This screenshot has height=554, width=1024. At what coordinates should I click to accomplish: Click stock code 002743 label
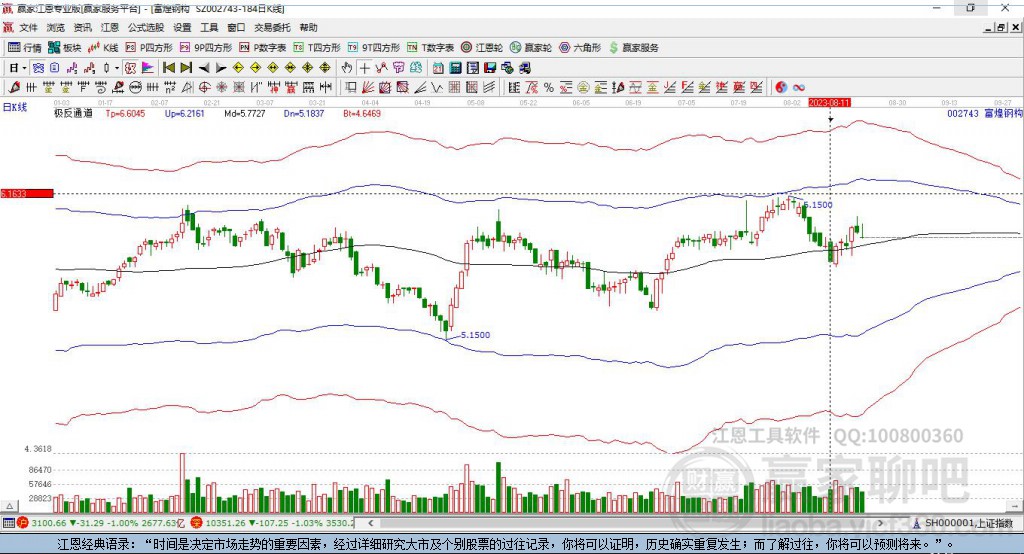click(x=963, y=113)
